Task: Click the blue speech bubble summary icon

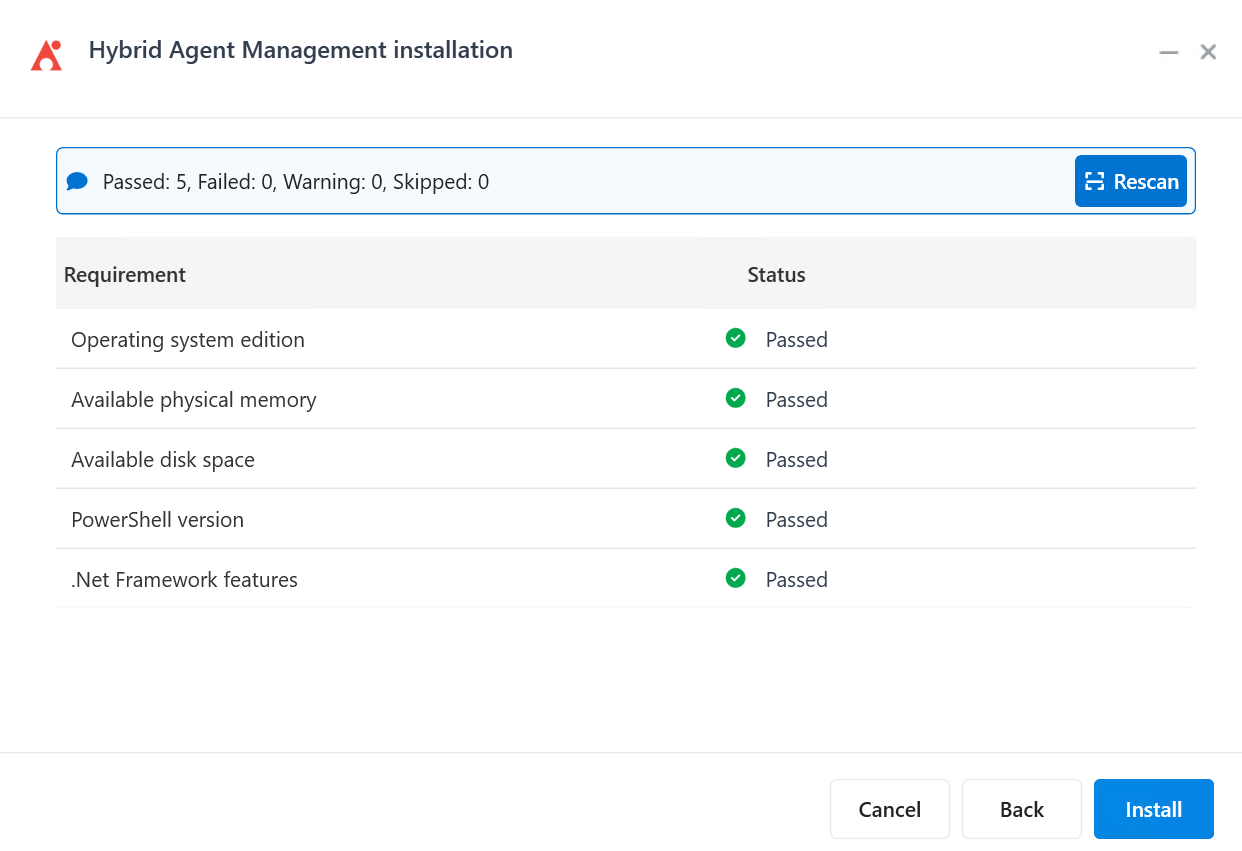Action: pyautogui.click(x=77, y=181)
